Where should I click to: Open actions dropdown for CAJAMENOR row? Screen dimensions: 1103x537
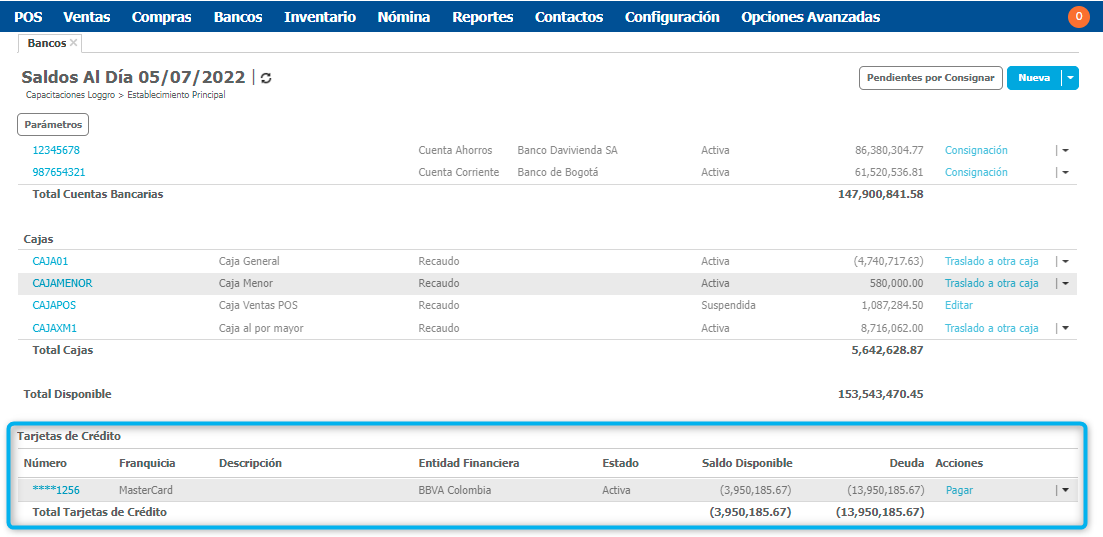point(1064,283)
